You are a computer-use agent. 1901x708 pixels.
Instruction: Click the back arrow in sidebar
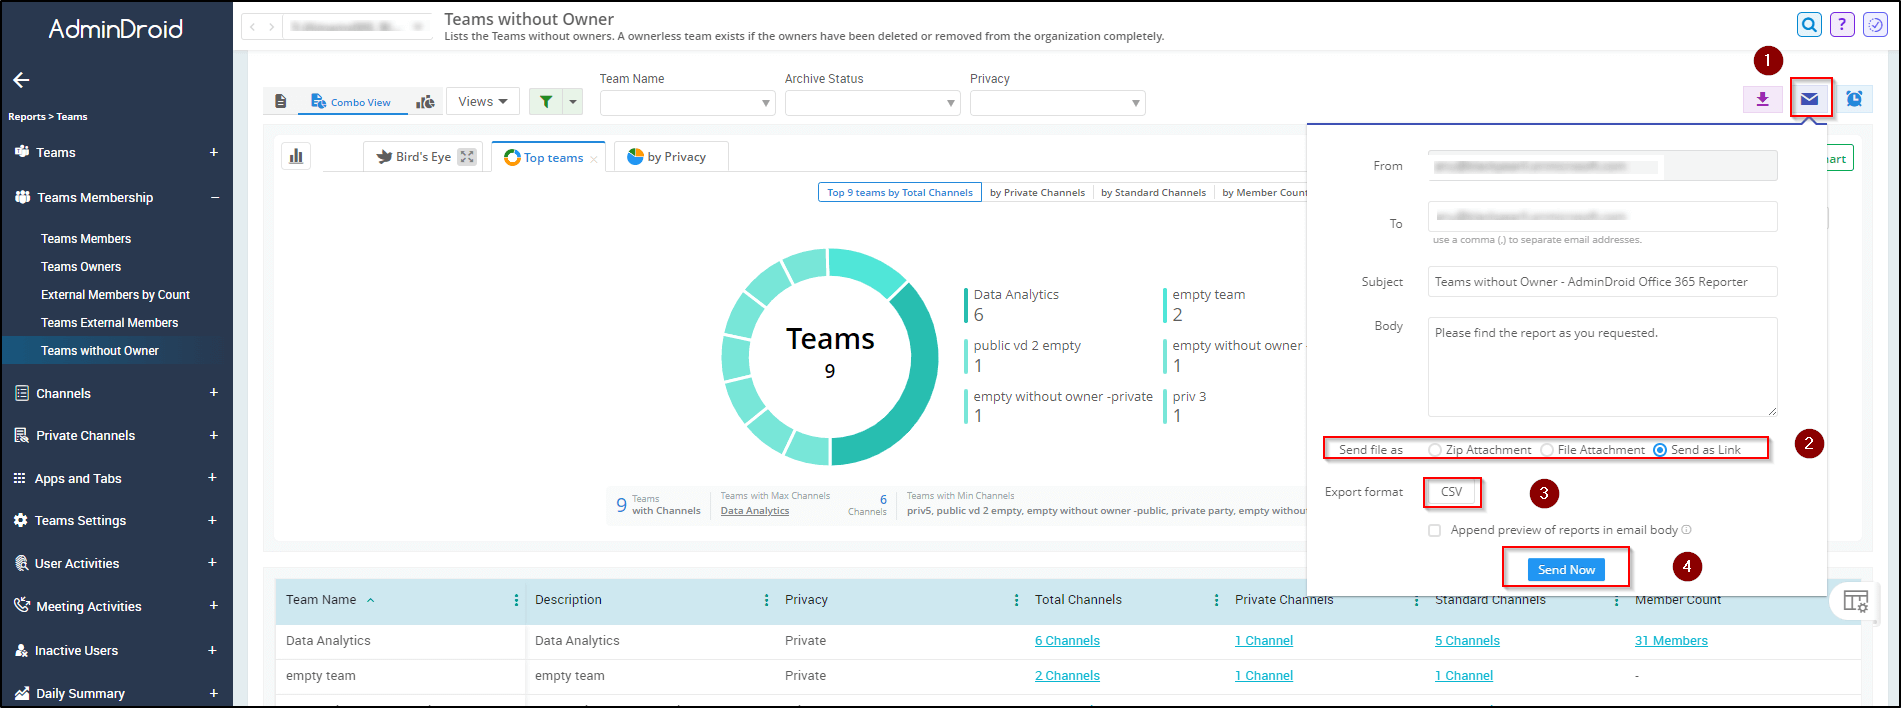[21, 80]
